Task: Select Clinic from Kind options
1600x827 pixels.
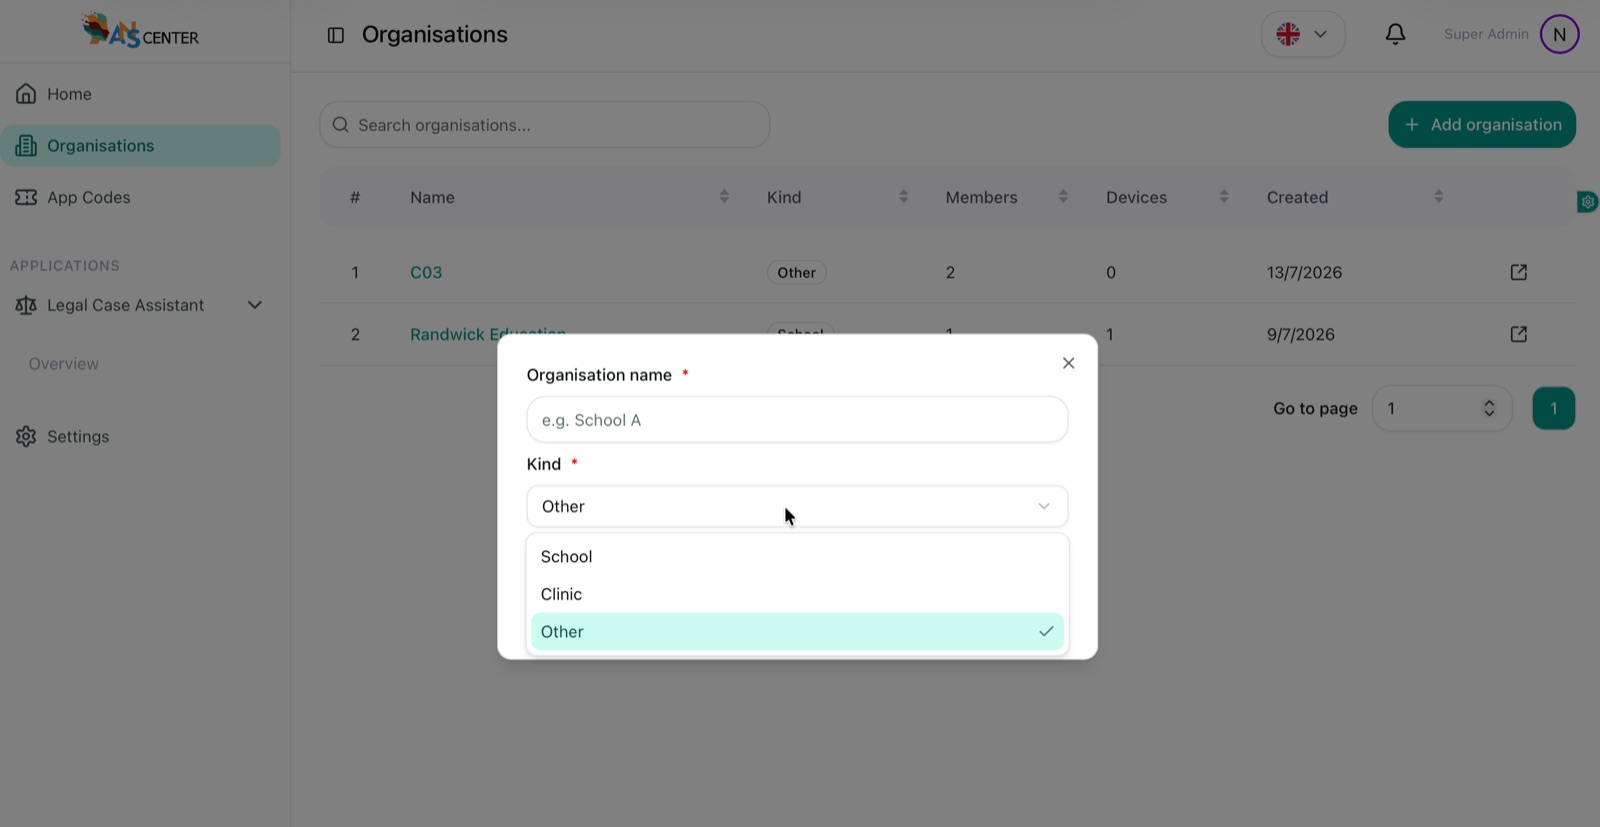Action: 797,594
